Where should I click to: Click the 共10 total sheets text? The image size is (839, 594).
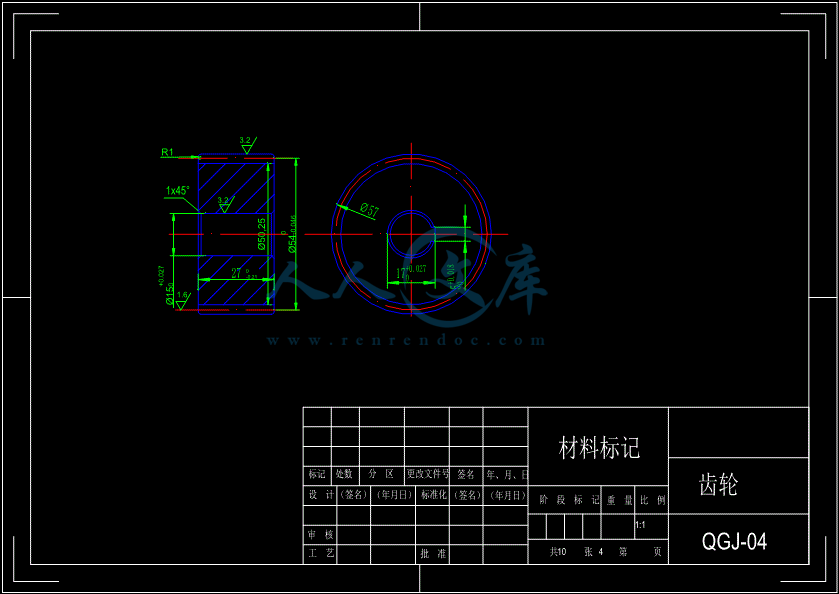click(558, 552)
